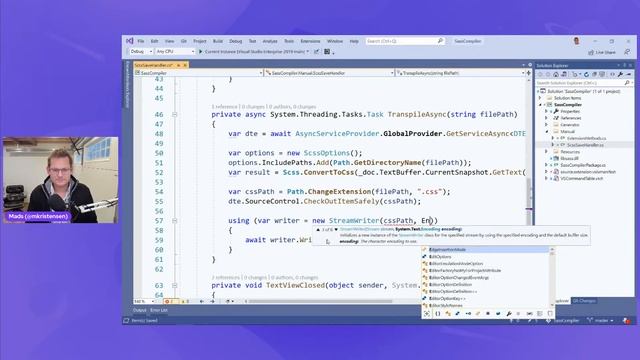Click the first IntelliSense filter icon
The height and width of the screenshot is (360, 640).
(x=427, y=313)
